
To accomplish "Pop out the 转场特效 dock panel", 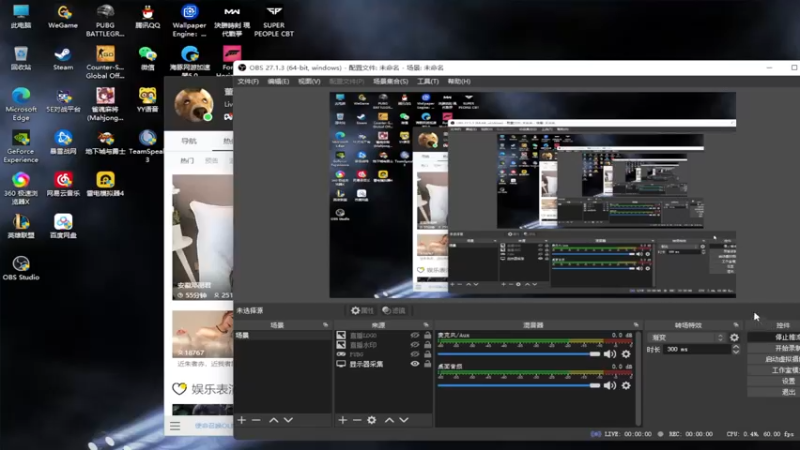I will tap(736, 325).
